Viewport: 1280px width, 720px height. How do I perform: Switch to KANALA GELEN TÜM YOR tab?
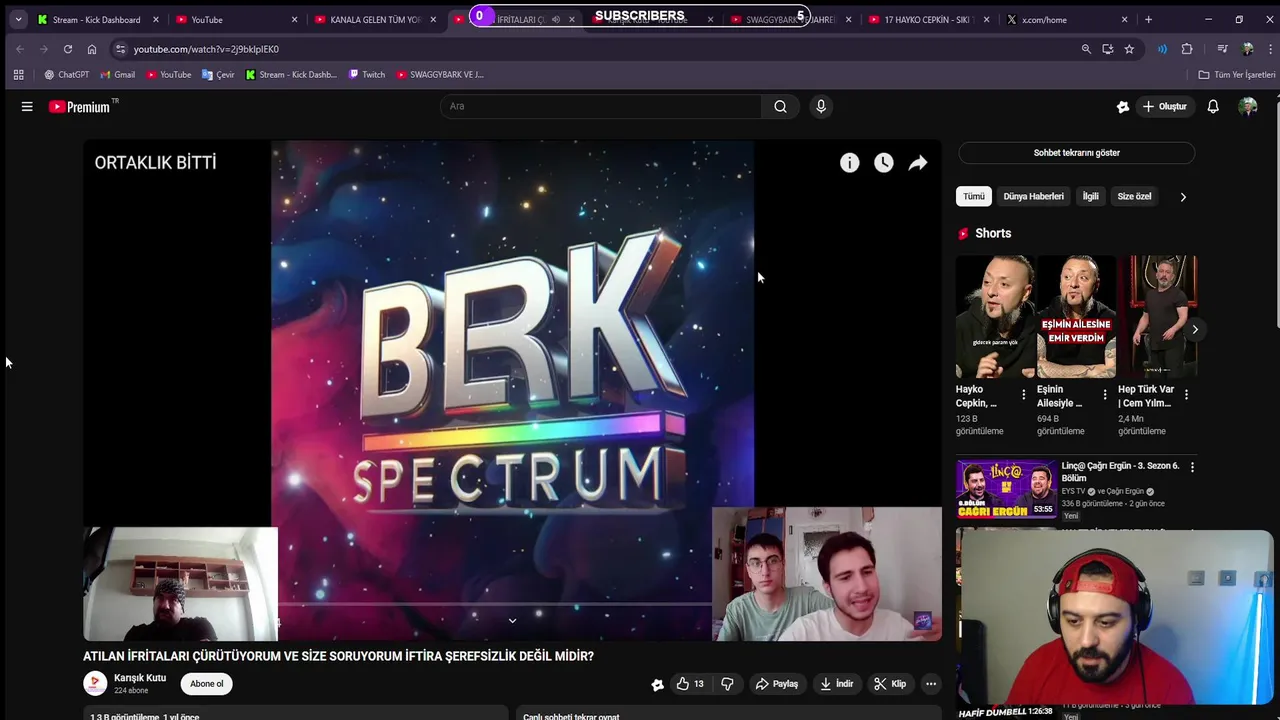(x=375, y=20)
